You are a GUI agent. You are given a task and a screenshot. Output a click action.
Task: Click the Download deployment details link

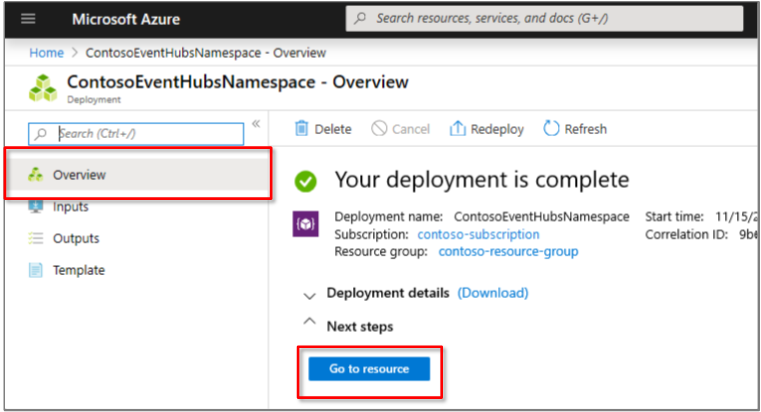coord(493,293)
